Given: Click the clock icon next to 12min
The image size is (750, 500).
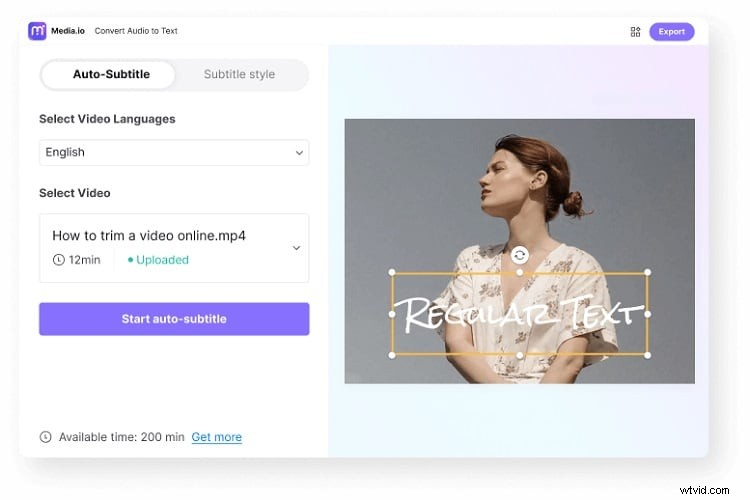Looking at the screenshot, I should coord(58,260).
